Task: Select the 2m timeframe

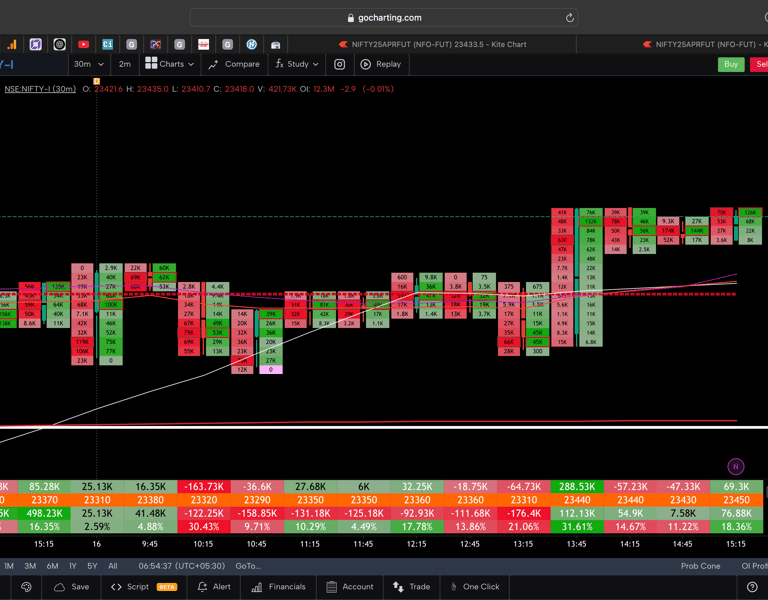Action: pyautogui.click(x=125, y=64)
